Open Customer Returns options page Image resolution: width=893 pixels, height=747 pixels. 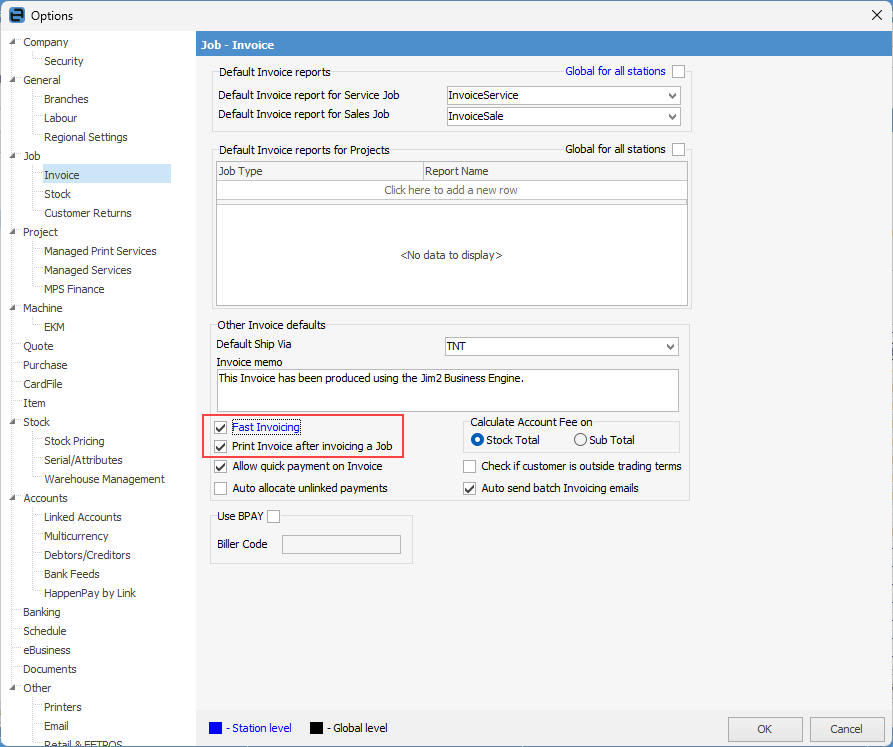coord(87,213)
